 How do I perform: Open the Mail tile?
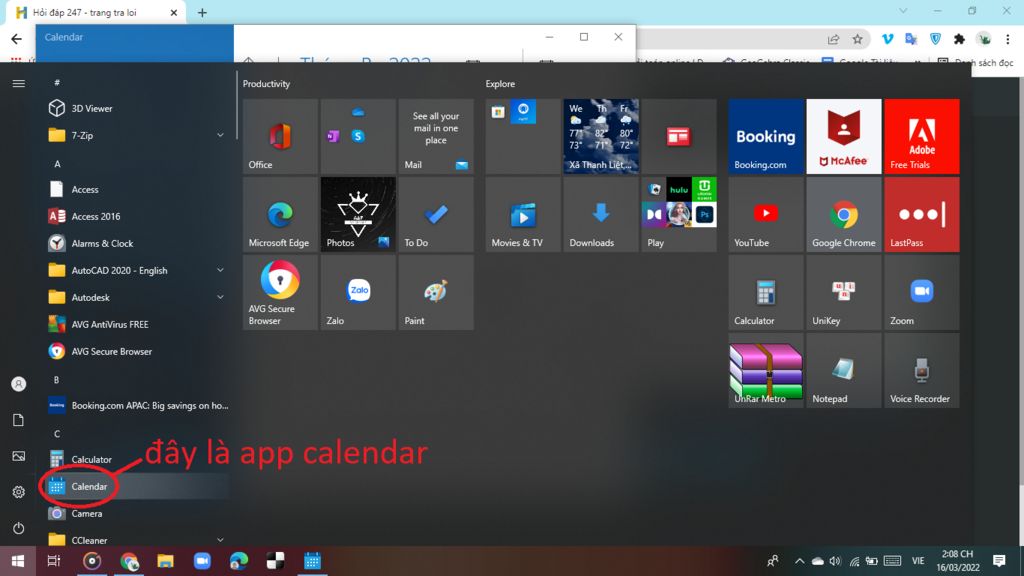(436, 136)
